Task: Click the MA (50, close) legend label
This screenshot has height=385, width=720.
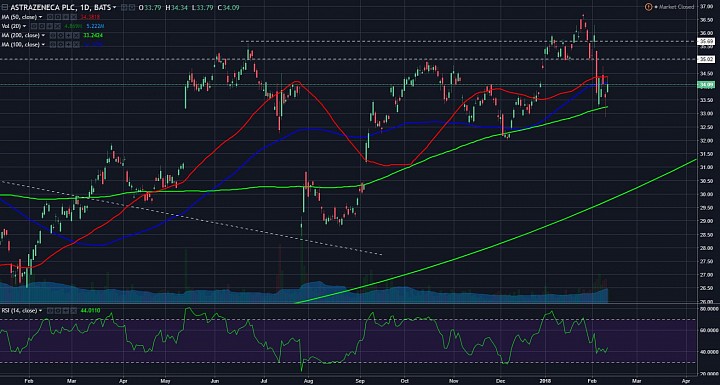Action: (19, 17)
